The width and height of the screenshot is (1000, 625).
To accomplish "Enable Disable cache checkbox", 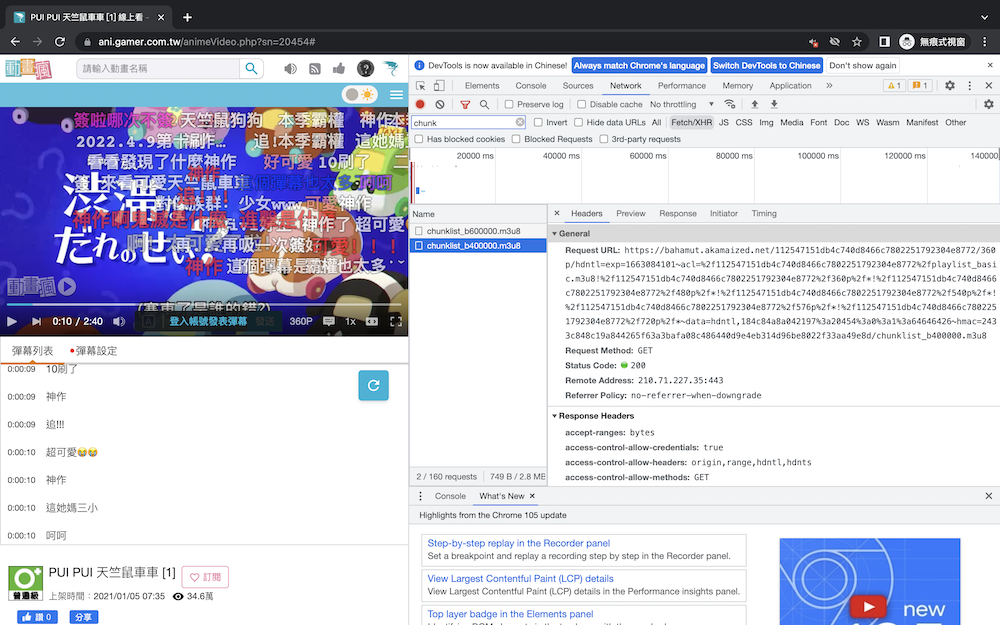I will coord(581,104).
